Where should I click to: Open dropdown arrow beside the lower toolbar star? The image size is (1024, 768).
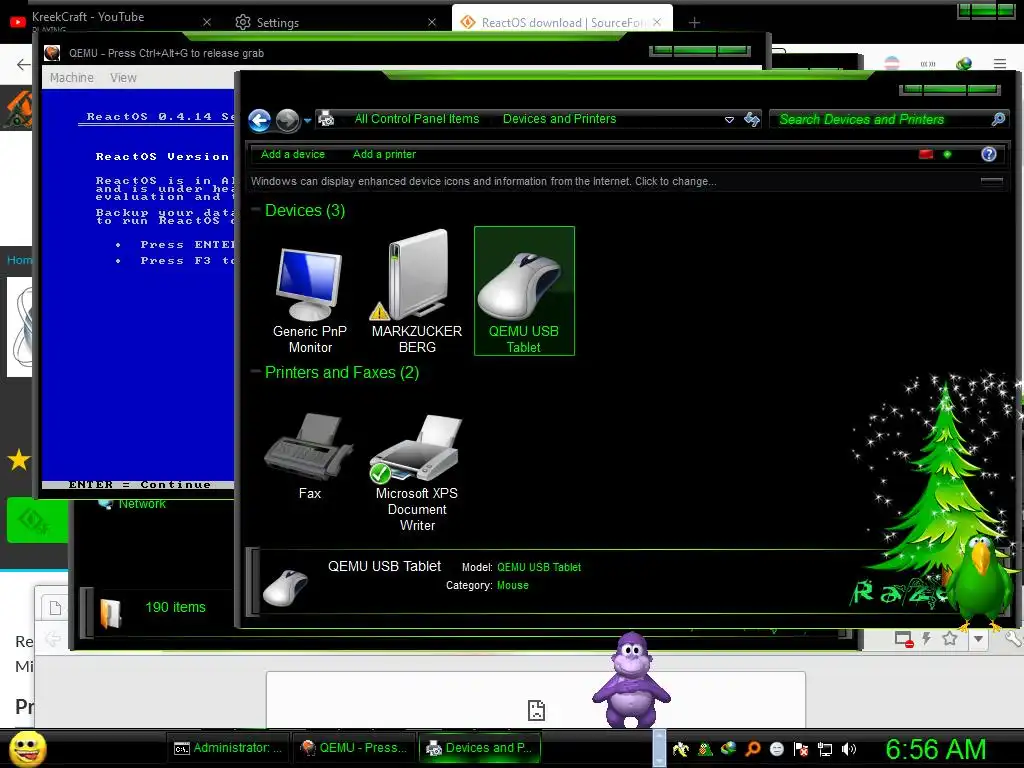coord(978,639)
